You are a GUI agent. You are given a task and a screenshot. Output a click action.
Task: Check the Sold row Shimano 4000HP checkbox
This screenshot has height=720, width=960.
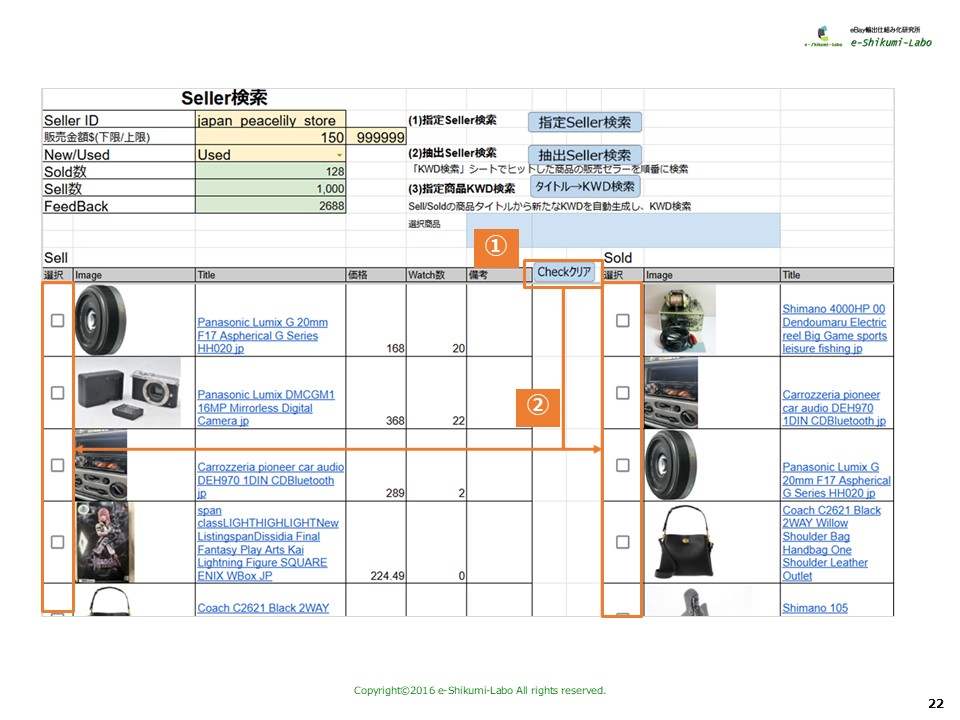click(x=623, y=320)
